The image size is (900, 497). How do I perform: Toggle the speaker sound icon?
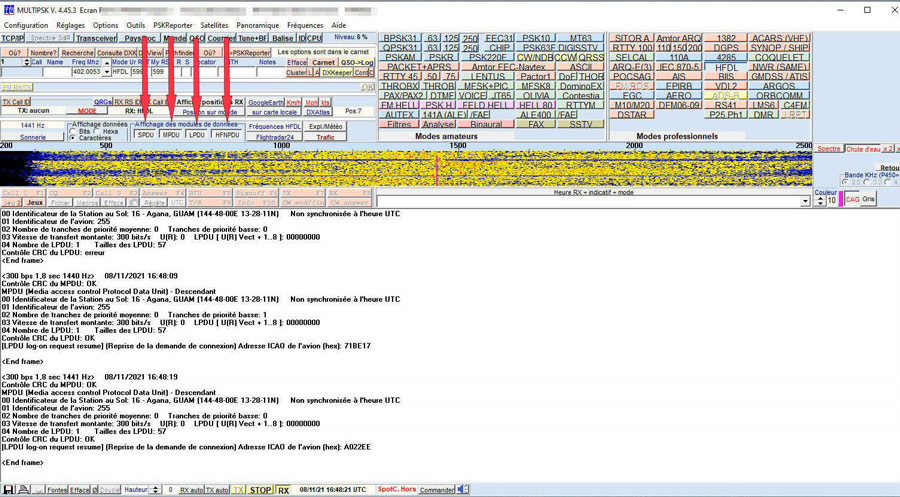[x=463, y=490]
